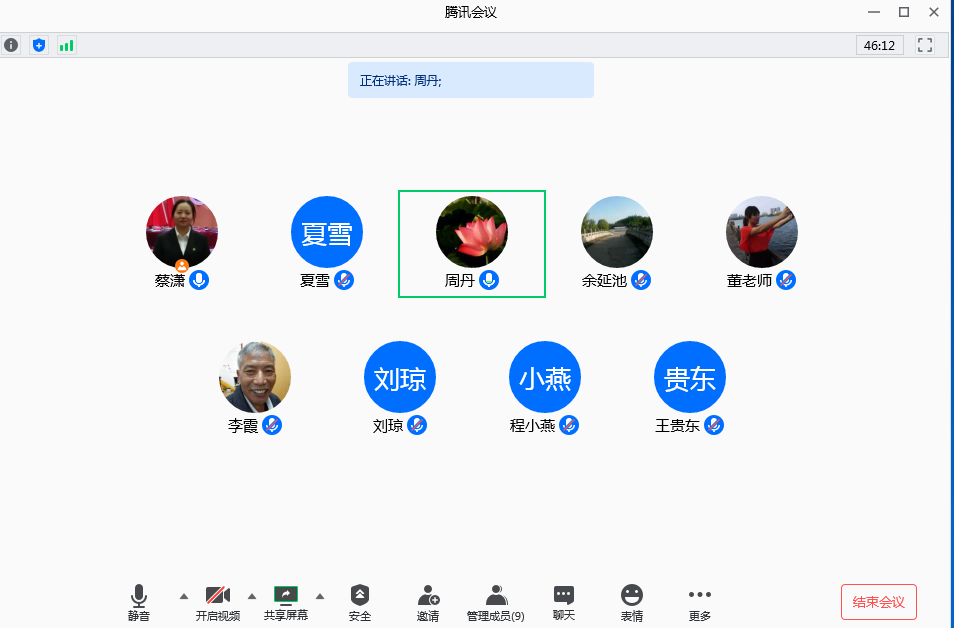Open 管理成员(9) member management
This screenshot has width=954, height=628.
click(x=496, y=602)
